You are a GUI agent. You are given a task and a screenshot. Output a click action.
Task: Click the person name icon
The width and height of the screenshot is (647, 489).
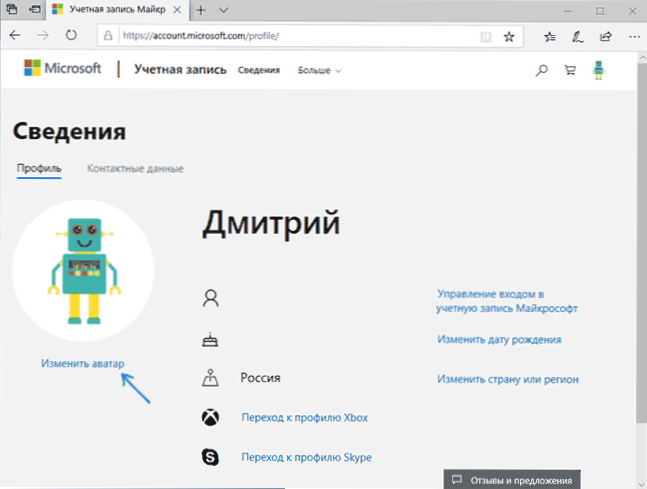pyautogui.click(x=210, y=298)
